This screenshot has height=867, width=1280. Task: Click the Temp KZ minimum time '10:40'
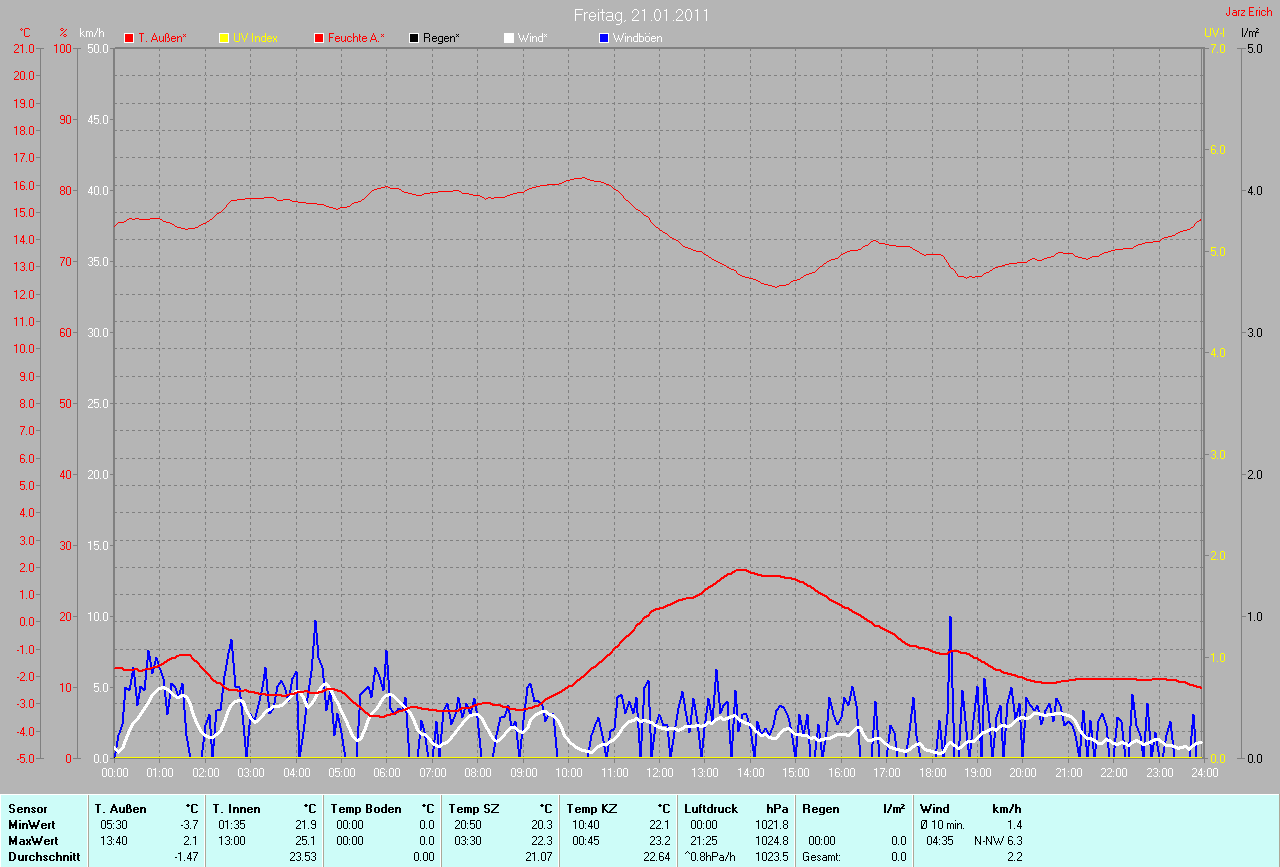[x=585, y=825]
